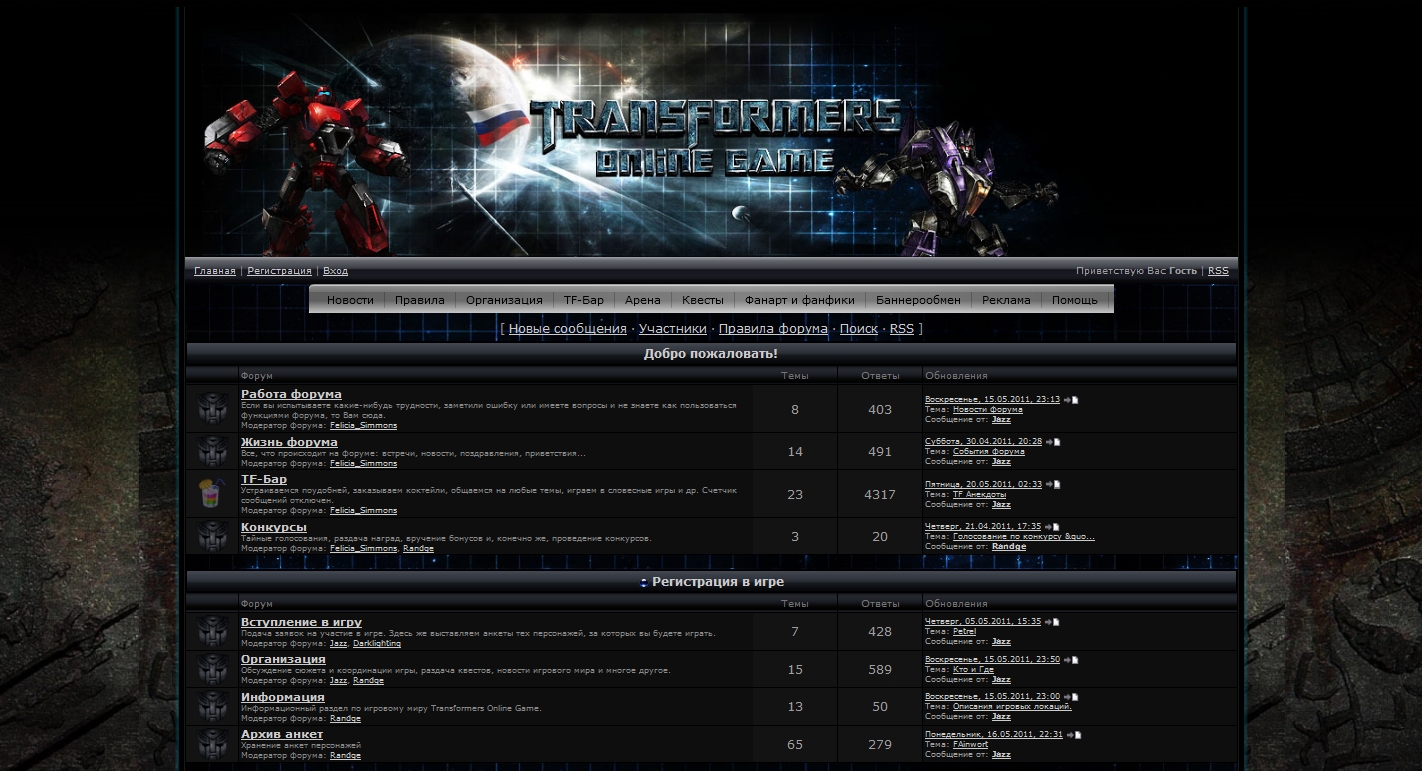This screenshot has width=1422, height=771.
Task: Open the Новости menu tab
Action: pos(350,300)
